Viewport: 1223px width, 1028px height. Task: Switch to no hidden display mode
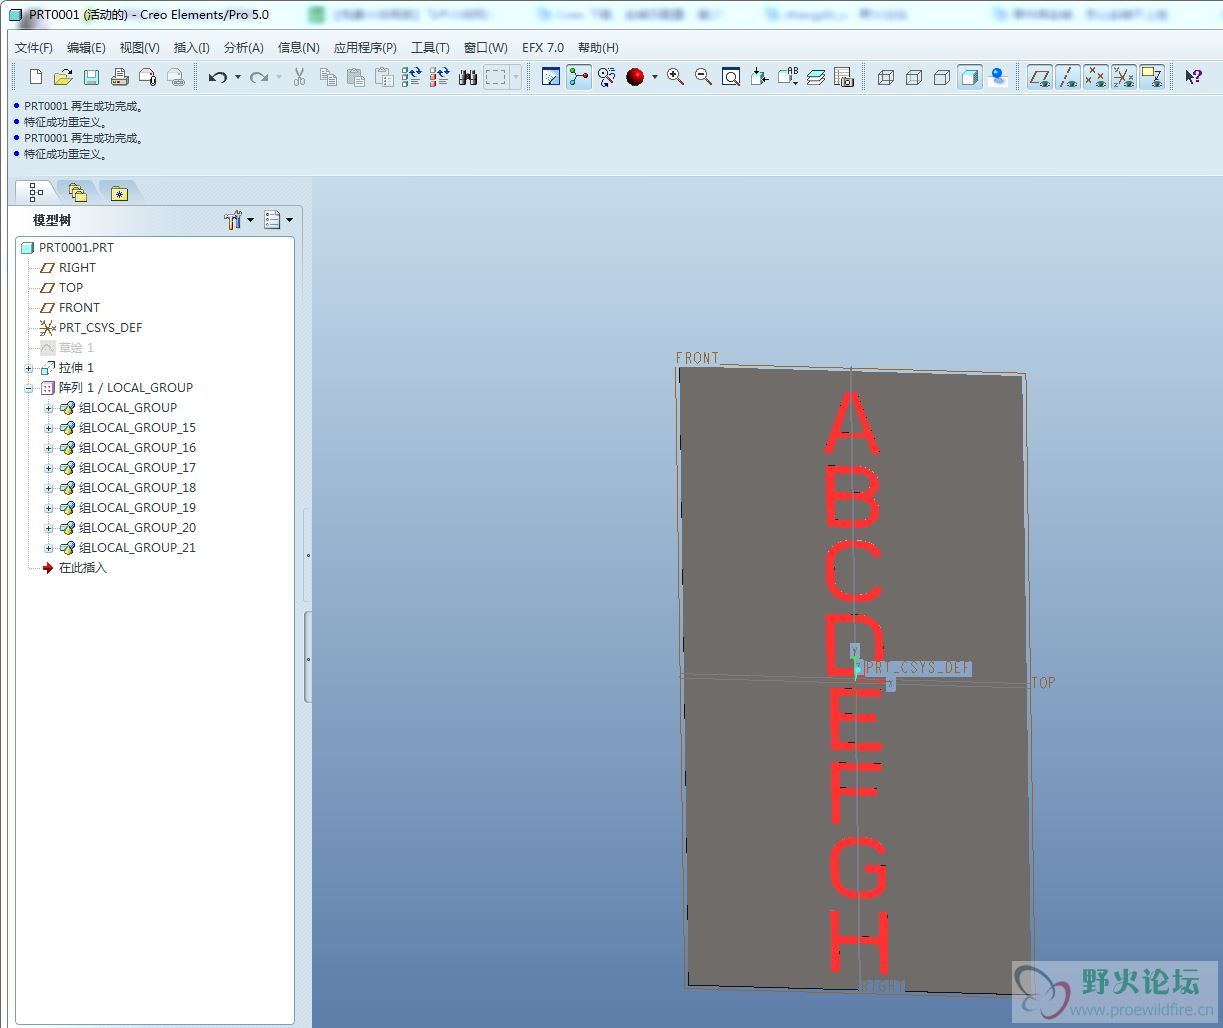pos(941,77)
